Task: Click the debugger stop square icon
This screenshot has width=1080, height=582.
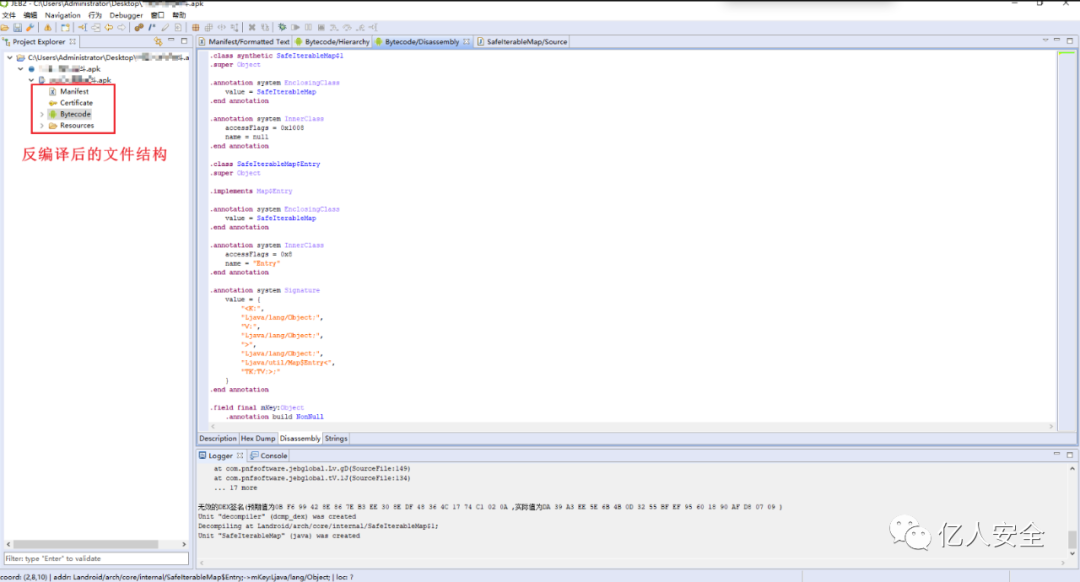Action: point(321,28)
